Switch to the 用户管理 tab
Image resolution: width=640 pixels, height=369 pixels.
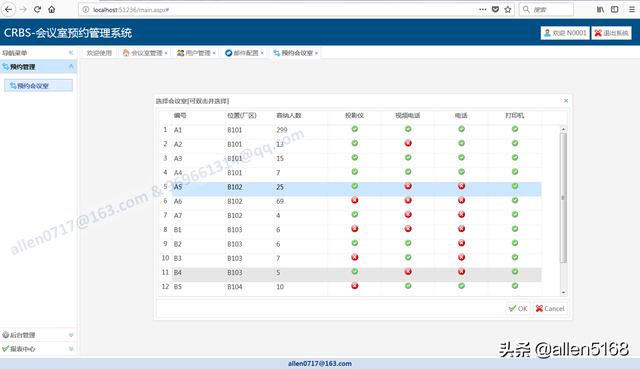point(198,53)
